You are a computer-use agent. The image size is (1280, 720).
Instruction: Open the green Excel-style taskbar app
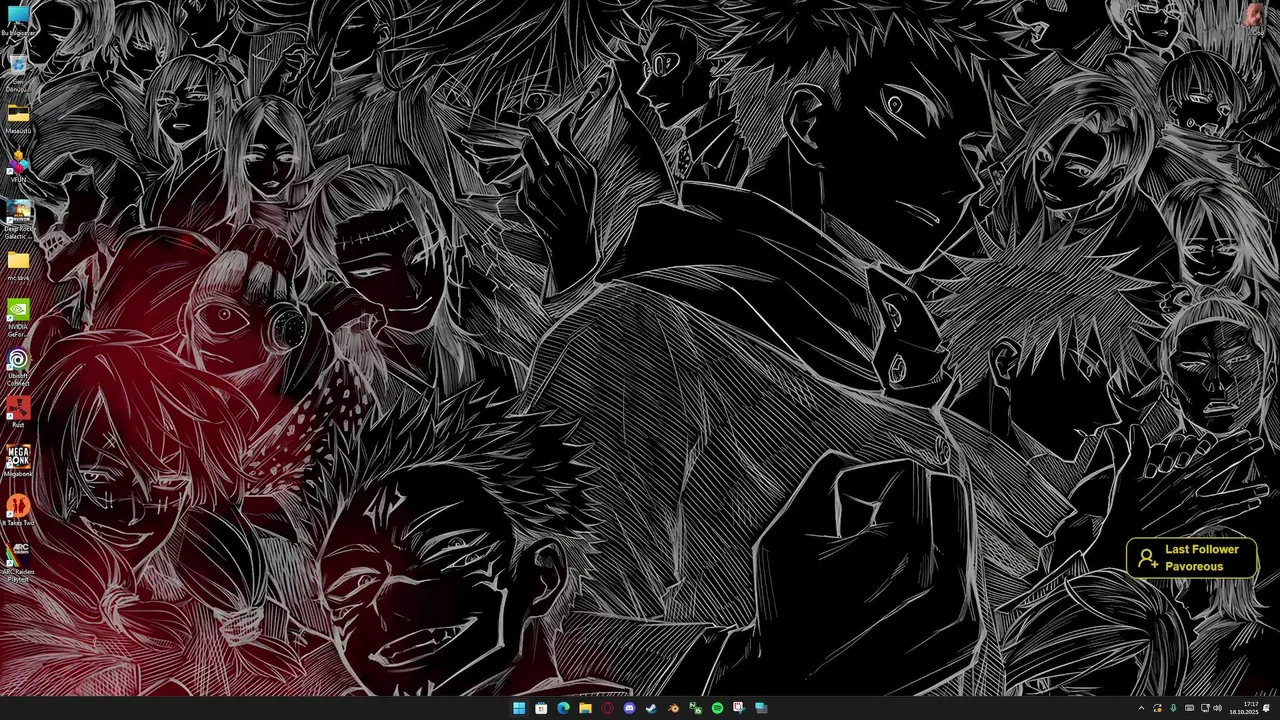695,708
